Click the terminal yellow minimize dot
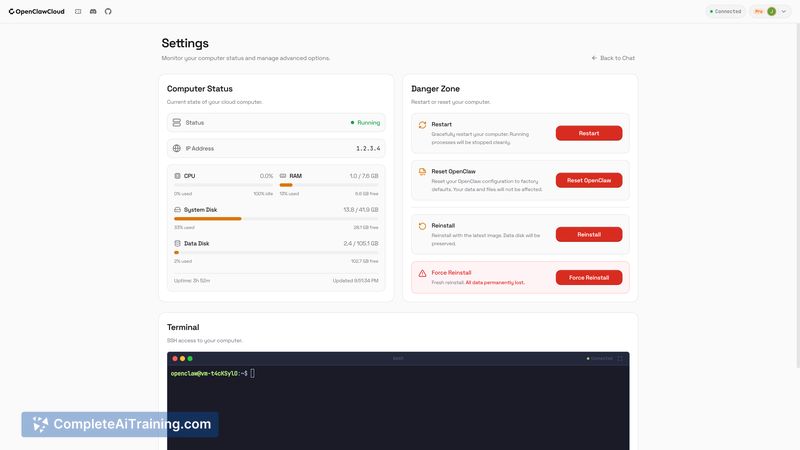Screen dimensions: 800x450 (183, 359)
